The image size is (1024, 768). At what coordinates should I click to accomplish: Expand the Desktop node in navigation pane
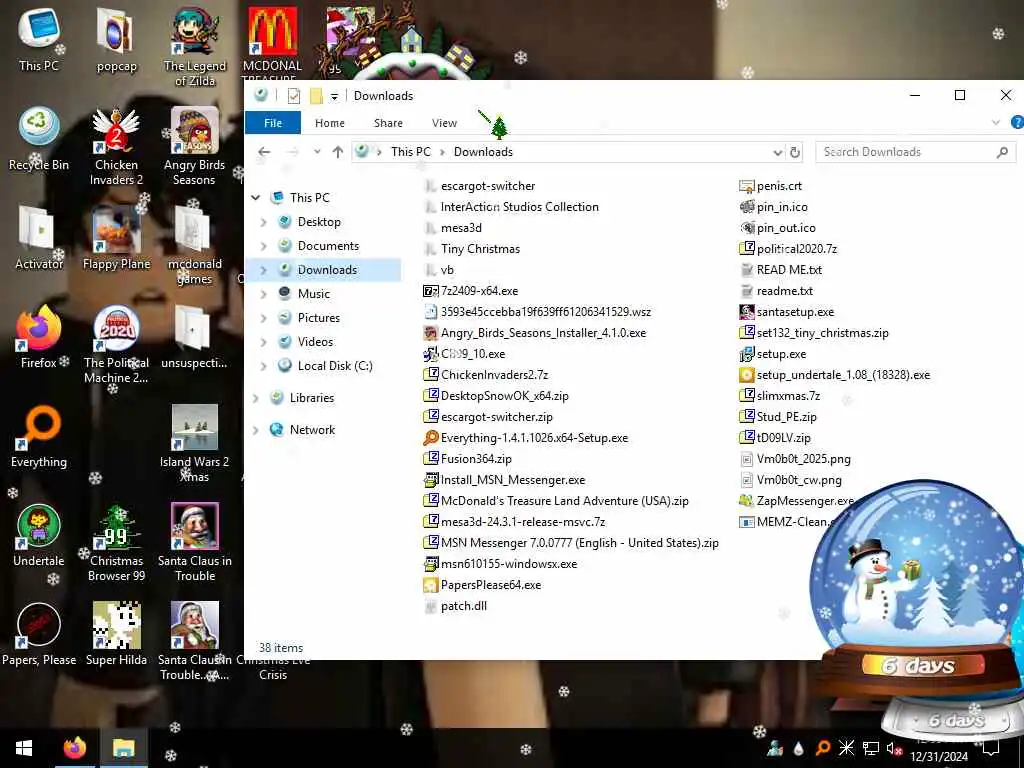pos(263,222)
